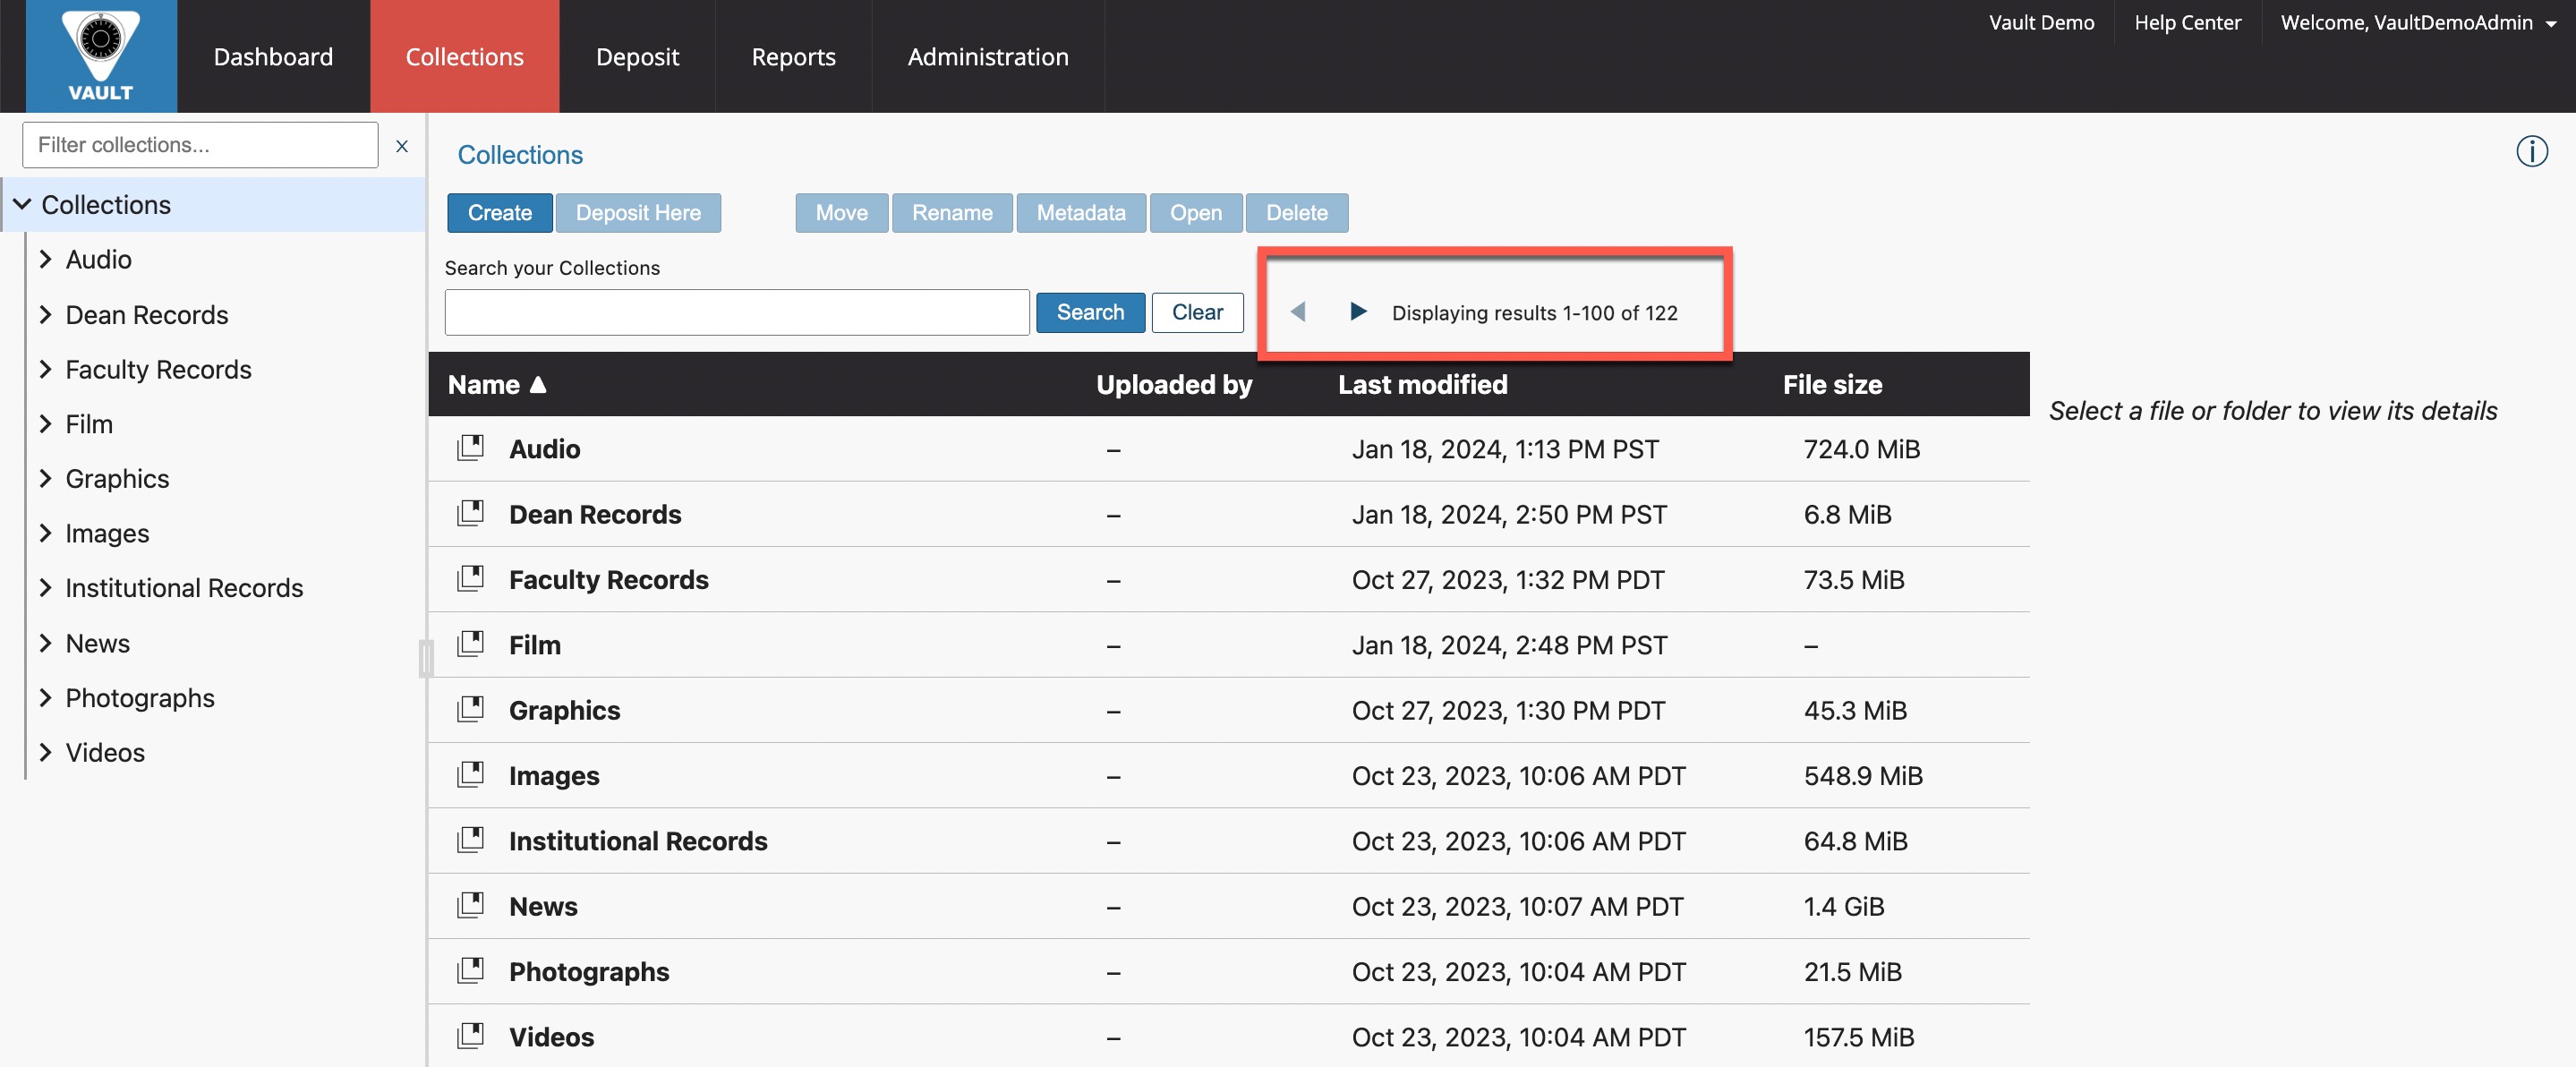
Task: Go to previous results page arrow
Action: tap(1298, 312)
